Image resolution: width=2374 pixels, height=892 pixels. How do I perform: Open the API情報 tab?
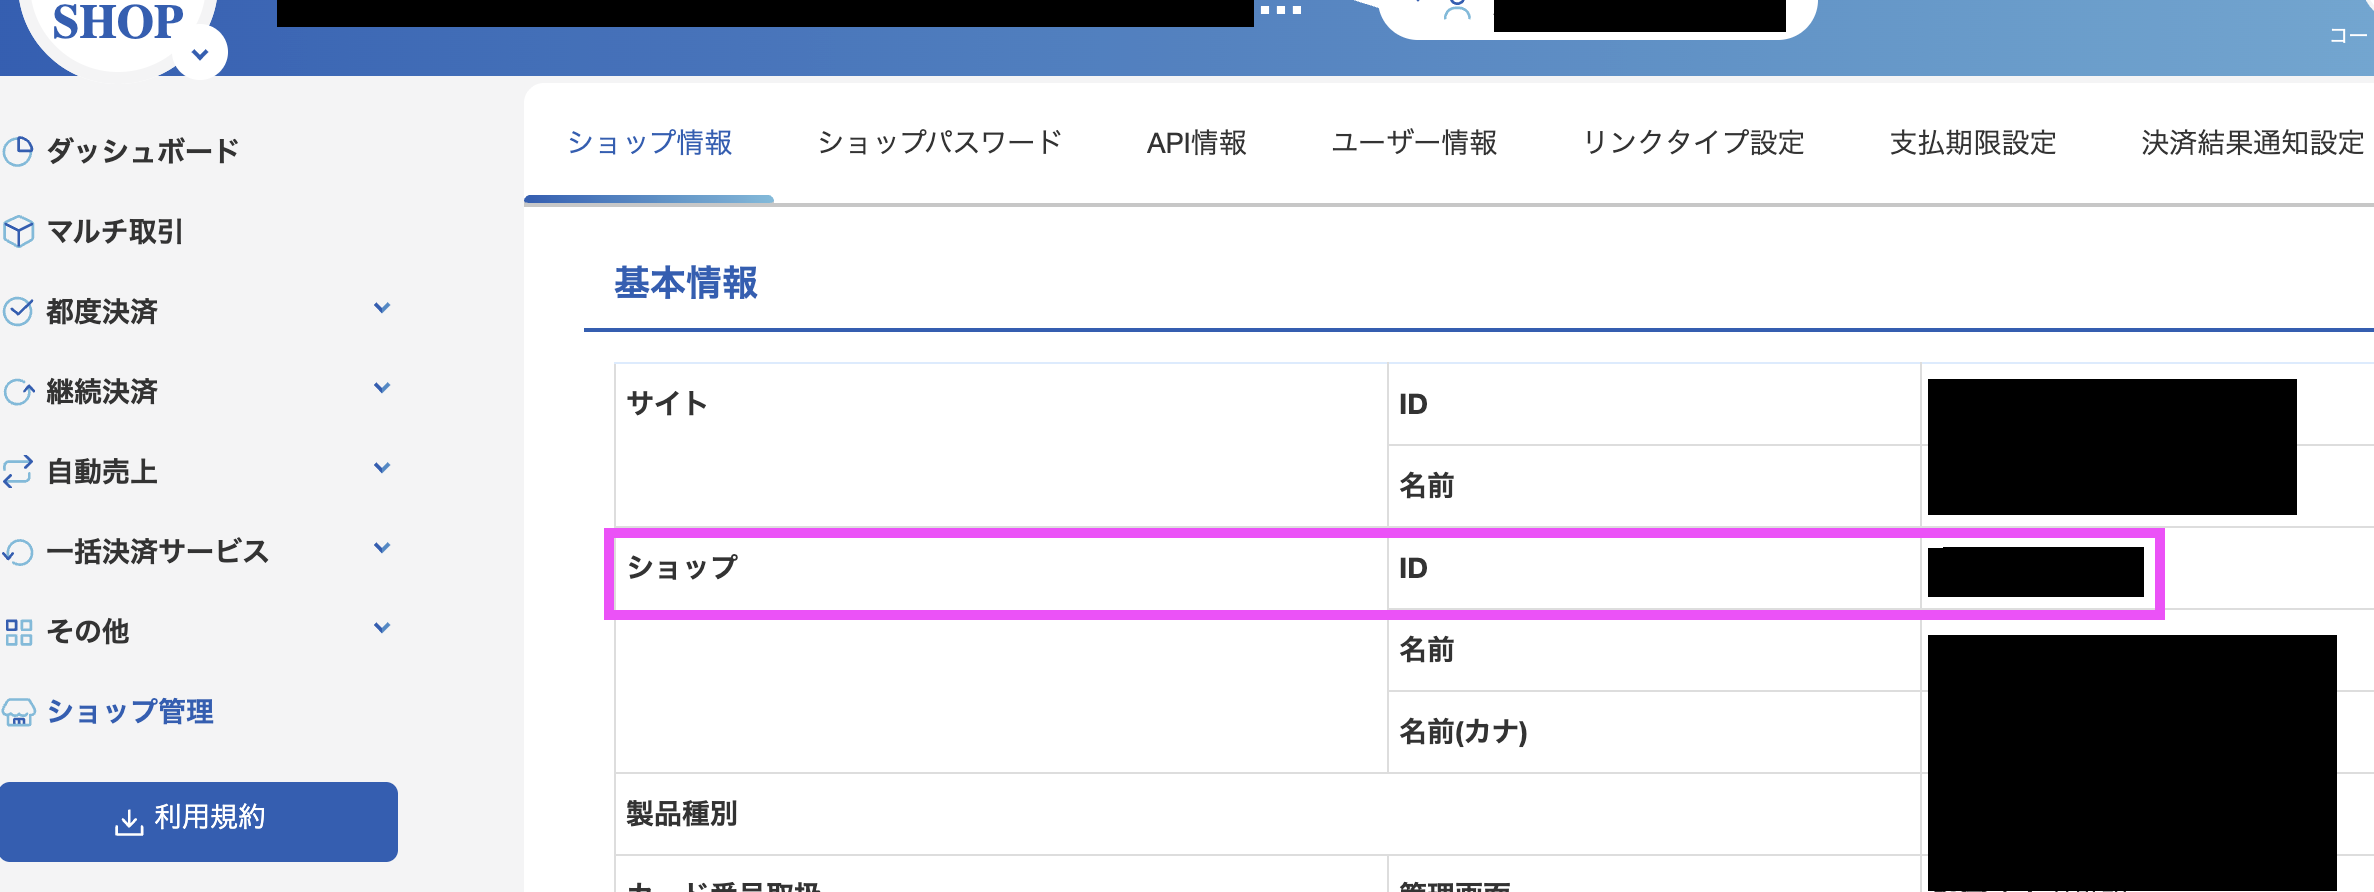[1196, 143]
